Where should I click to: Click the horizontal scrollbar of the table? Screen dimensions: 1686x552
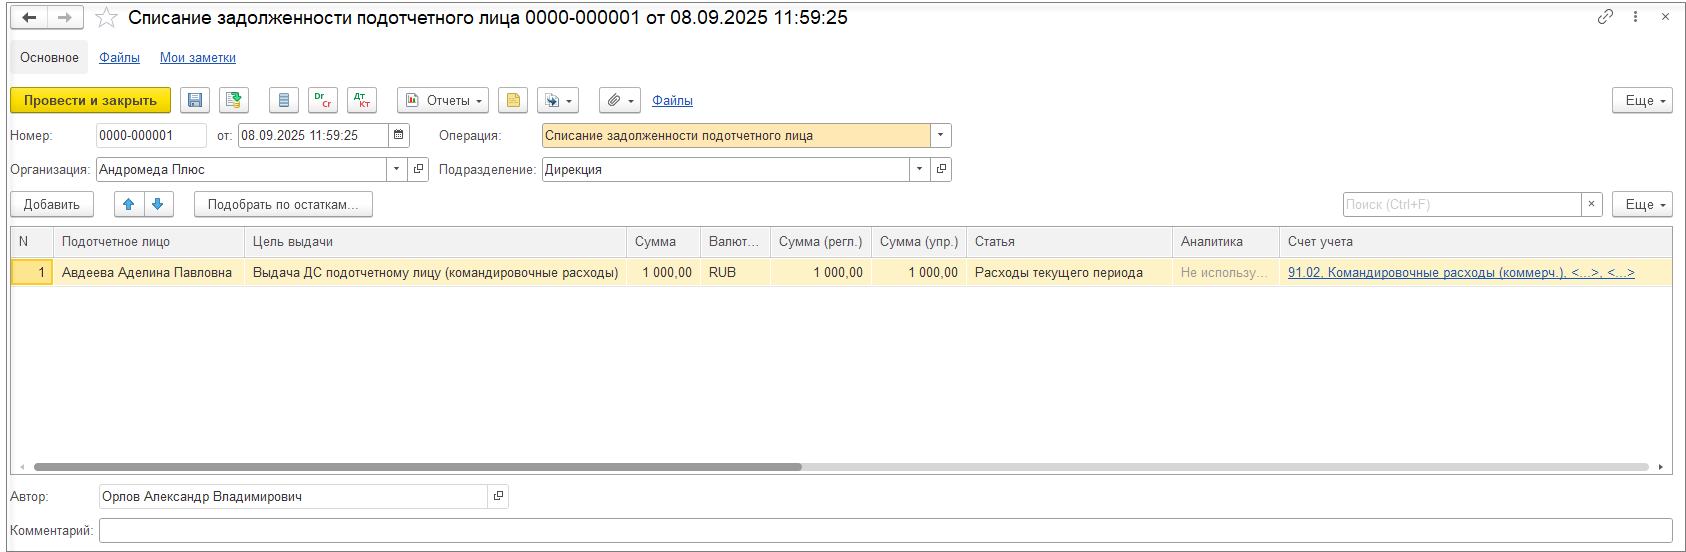point(417,467)
